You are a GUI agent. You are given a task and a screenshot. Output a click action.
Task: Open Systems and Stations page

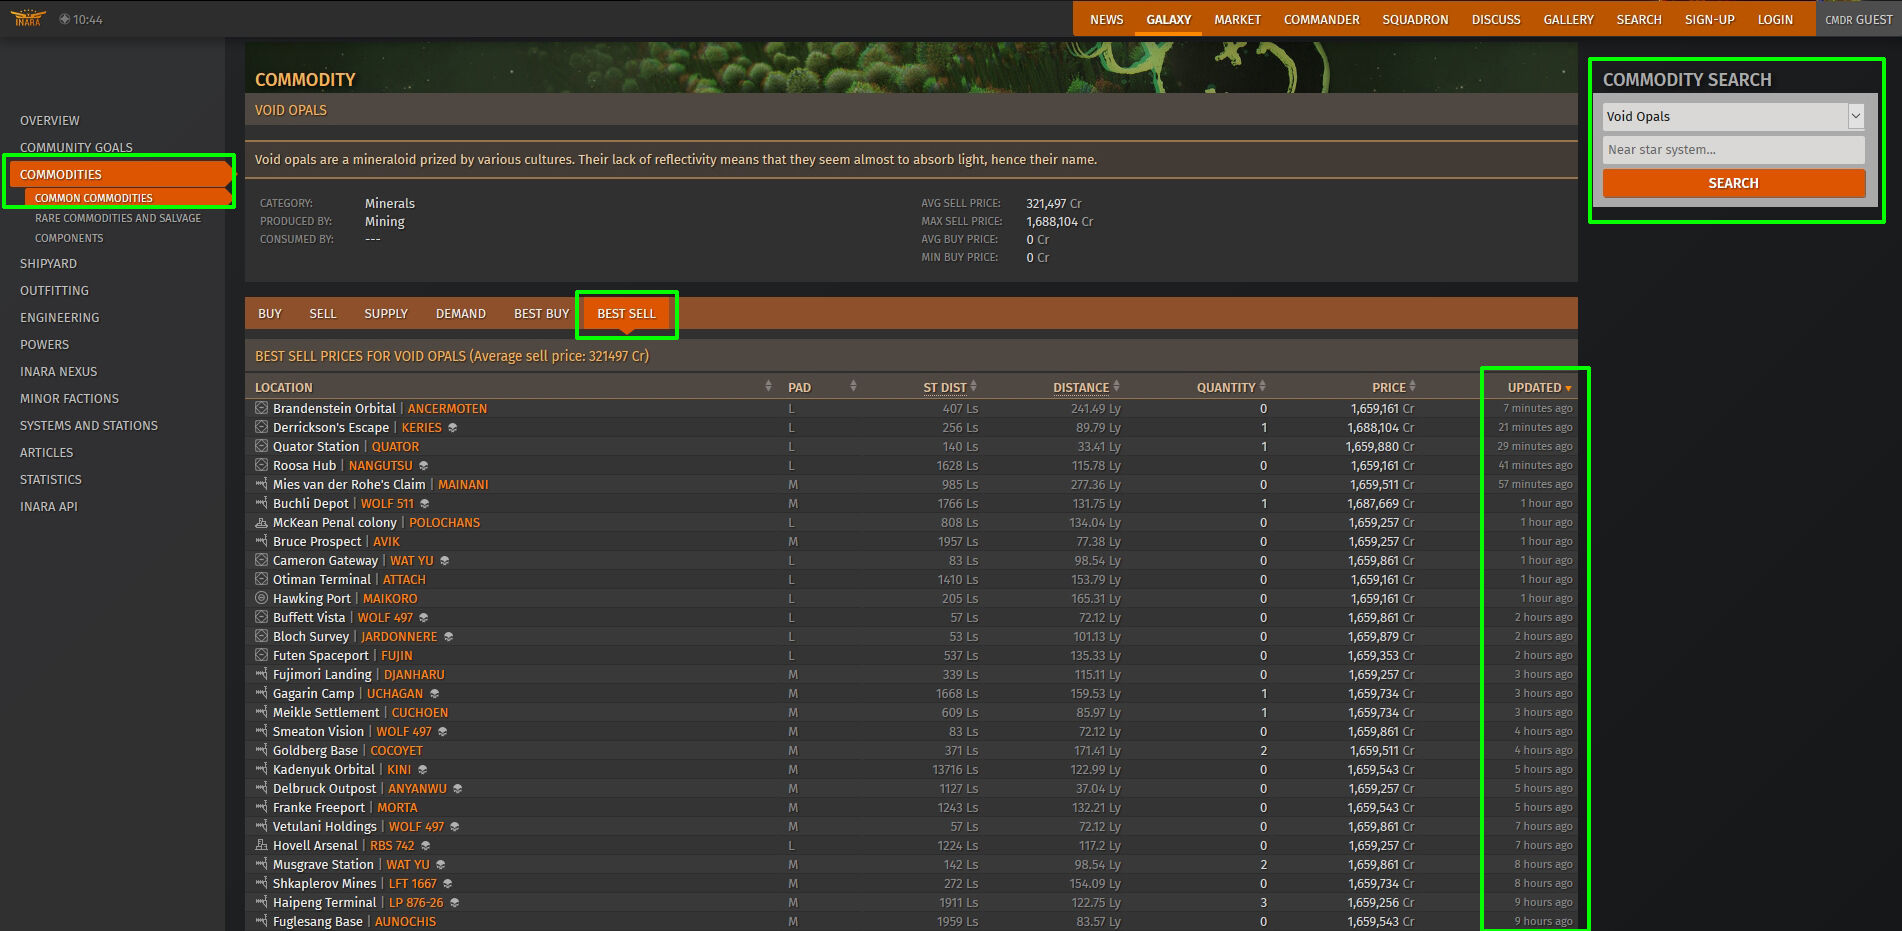point(89,426)
